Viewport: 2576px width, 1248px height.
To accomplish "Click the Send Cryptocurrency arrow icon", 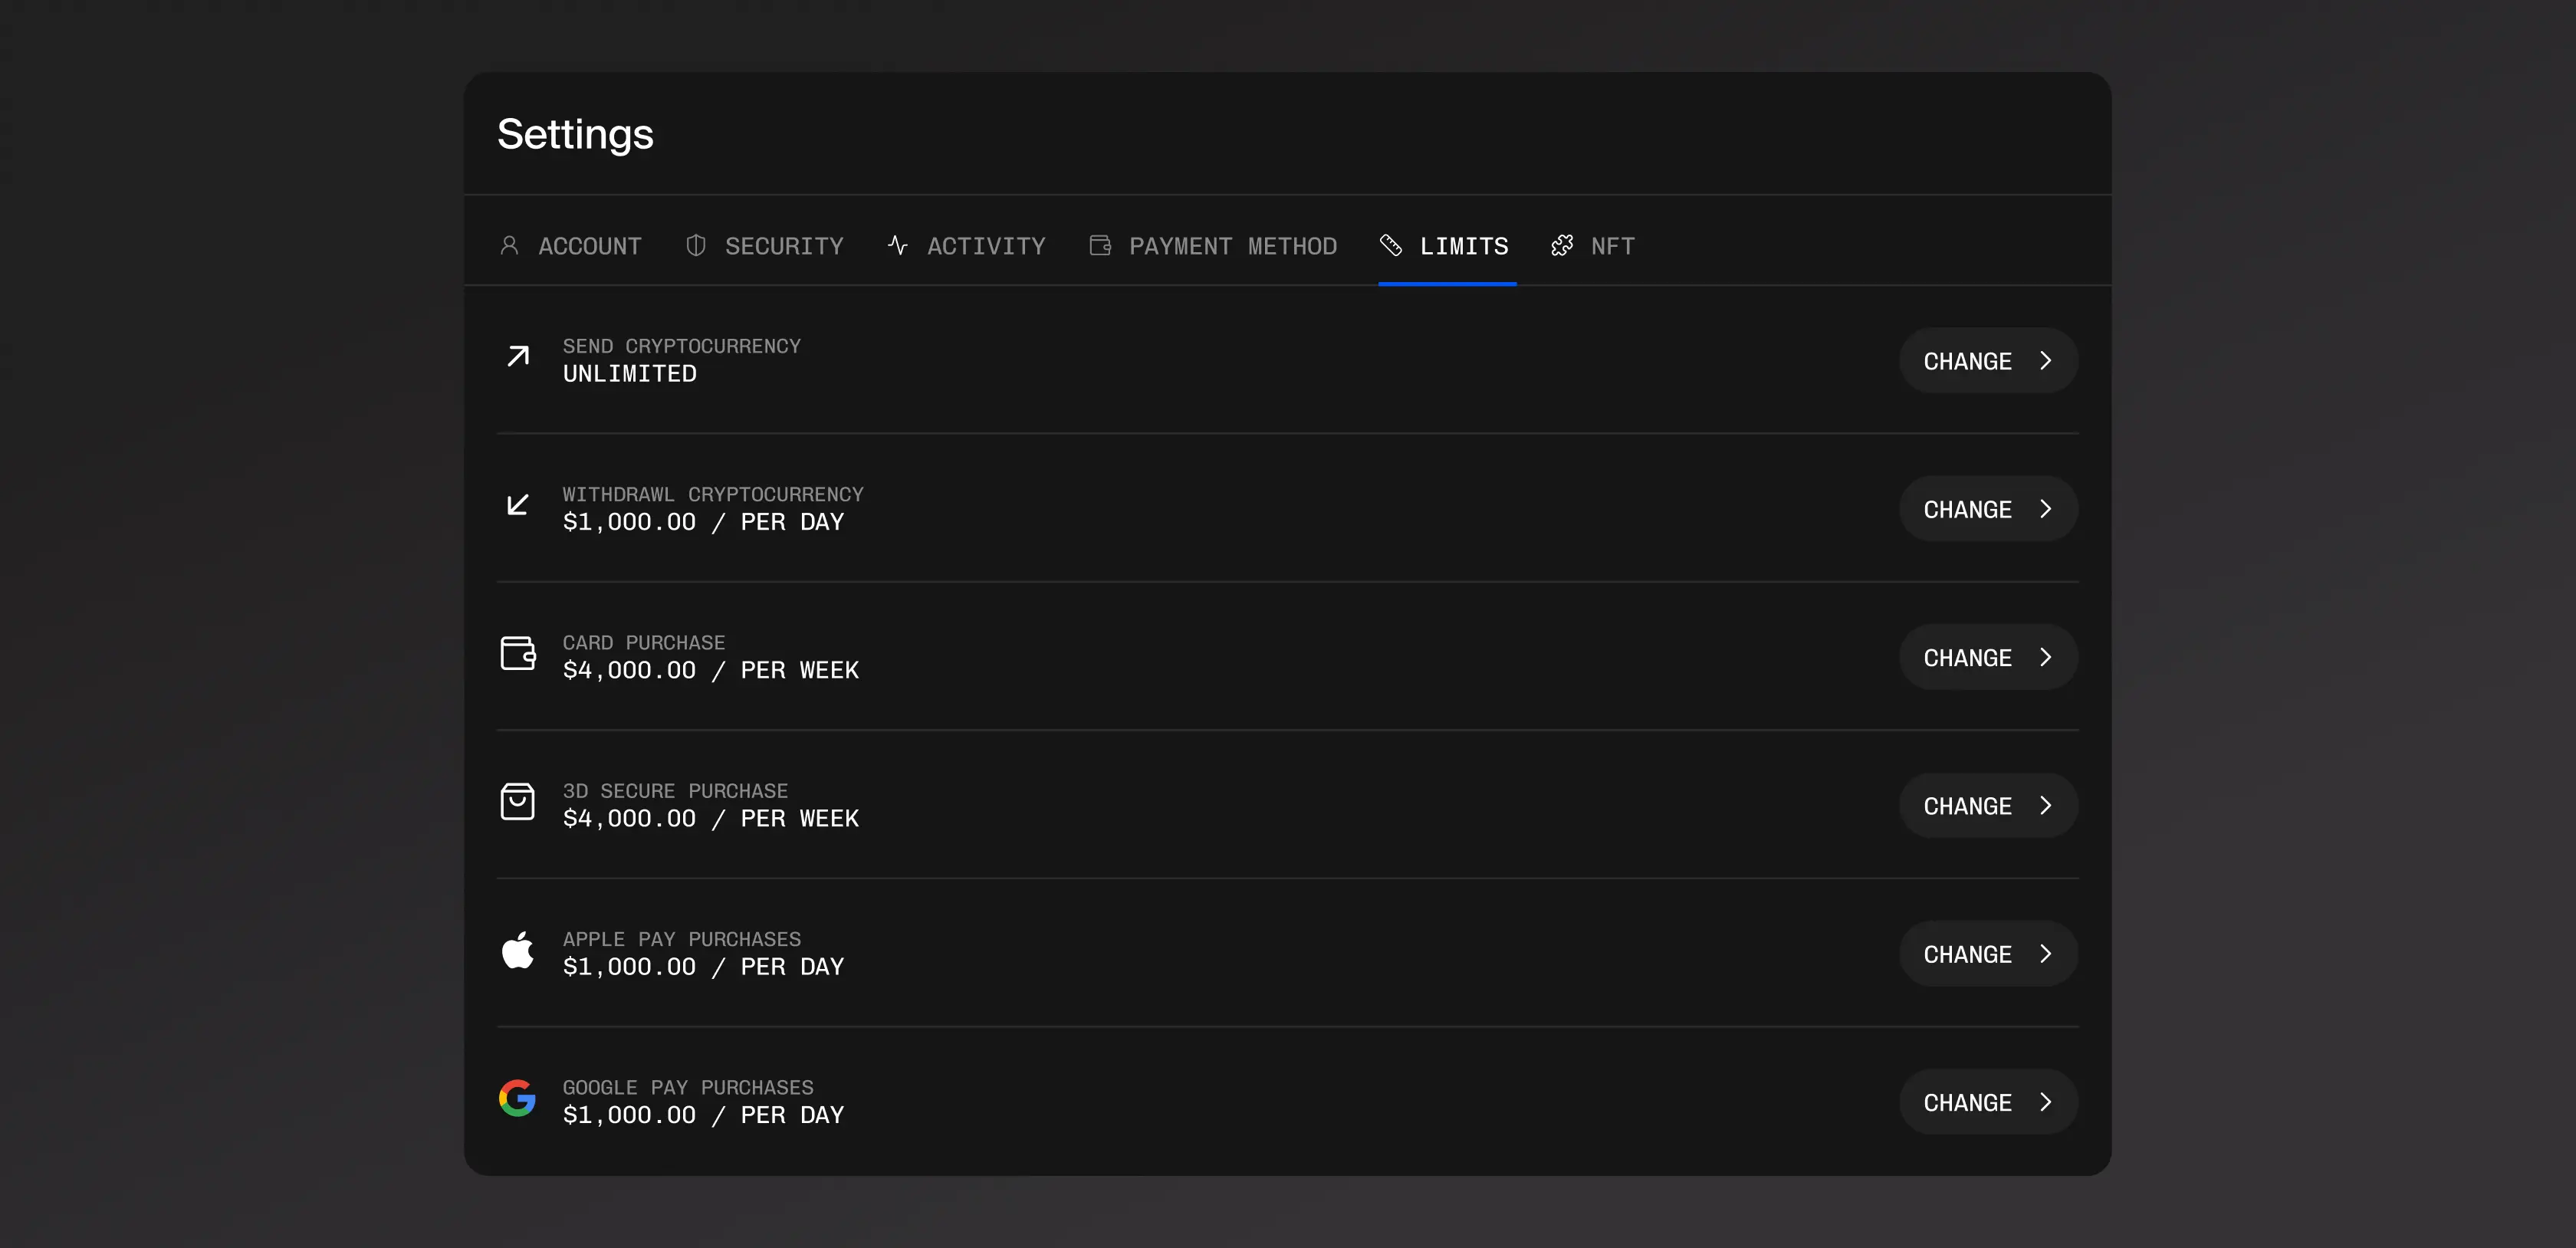I will [517, 357].
